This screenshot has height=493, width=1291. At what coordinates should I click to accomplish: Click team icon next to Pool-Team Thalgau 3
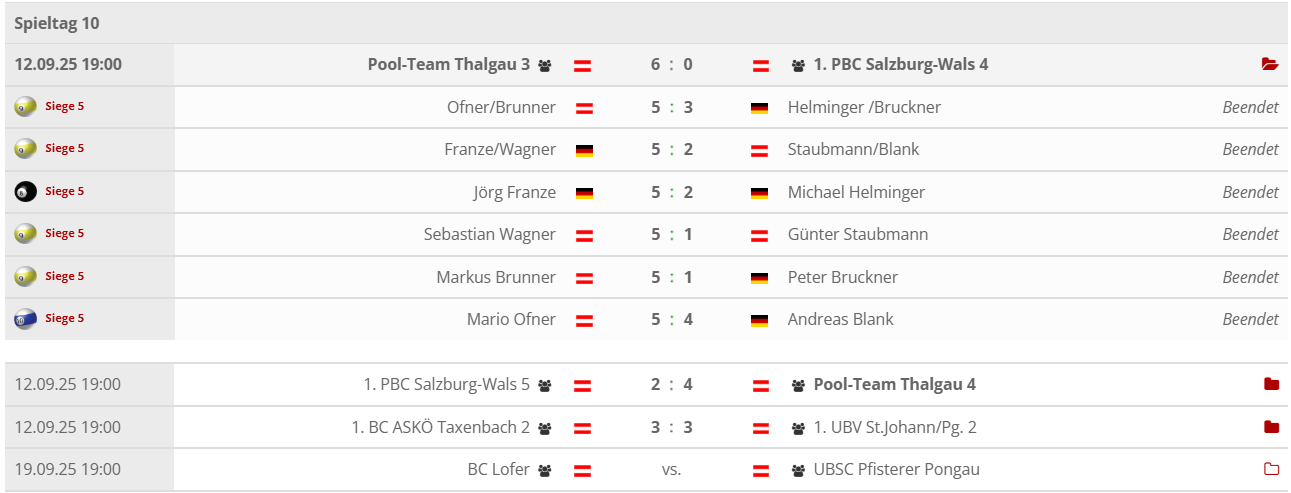click(545, 66)
